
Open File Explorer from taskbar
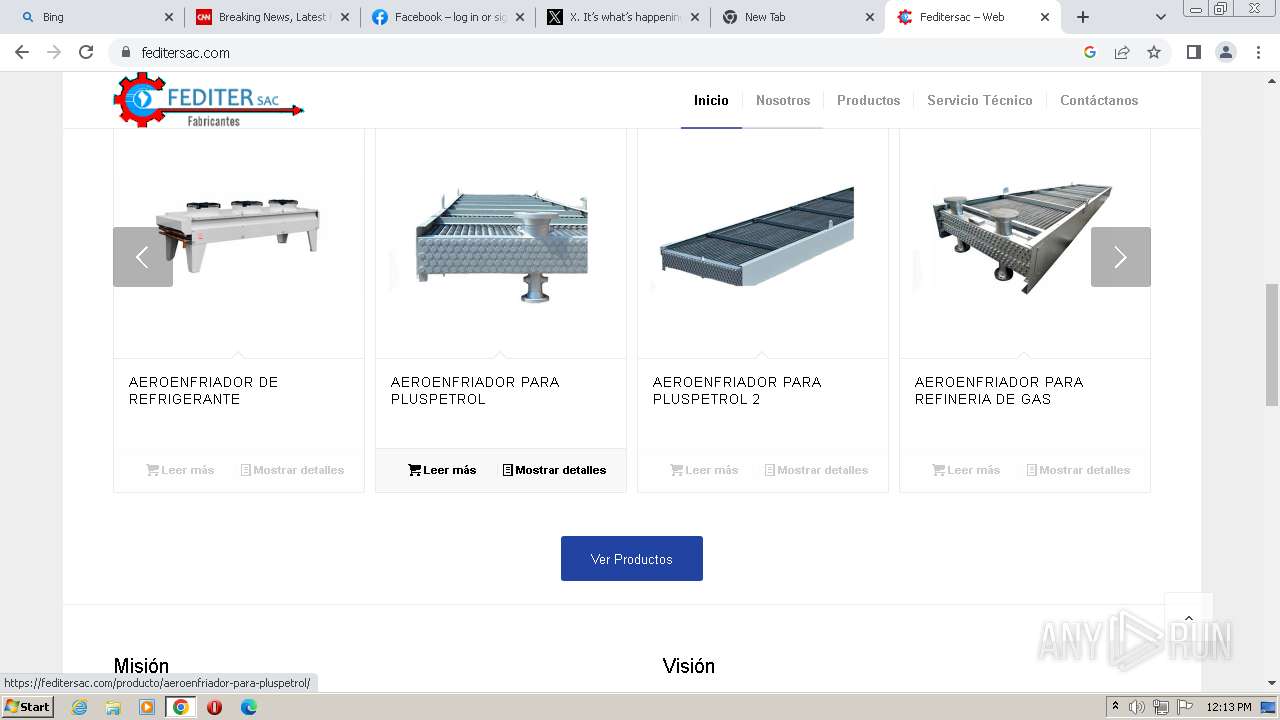click(x=113, y=707)
